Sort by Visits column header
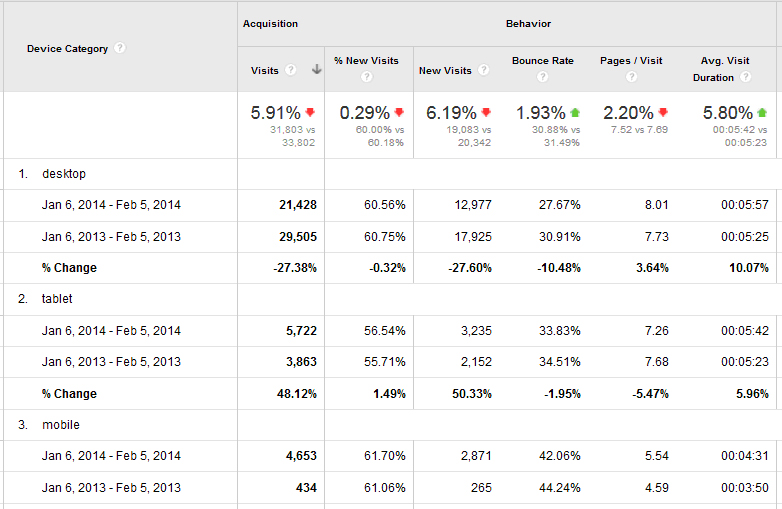The width and height of the screenshot is (782, 509). 264,70
